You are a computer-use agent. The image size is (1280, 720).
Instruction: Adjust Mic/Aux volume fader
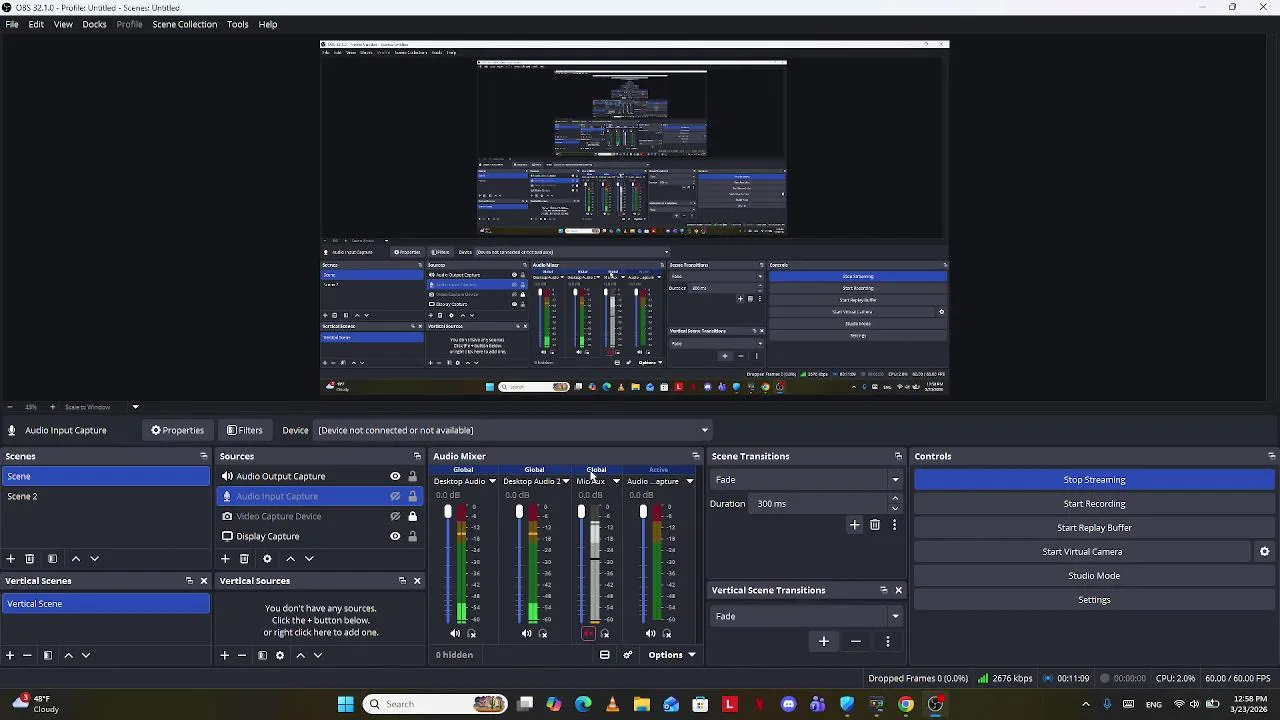(581, 512)
